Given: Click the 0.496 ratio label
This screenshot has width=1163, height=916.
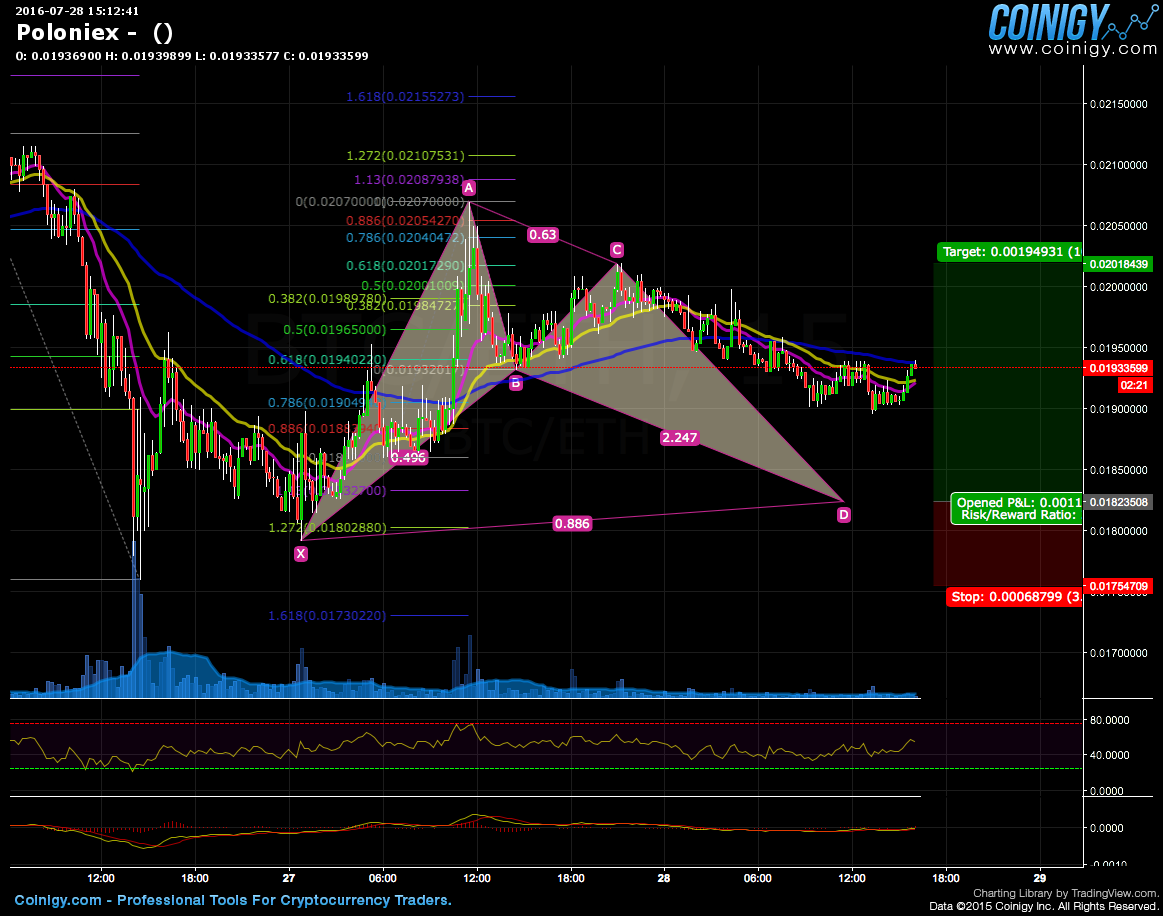Looking at the screenshot, I should 408,457.
